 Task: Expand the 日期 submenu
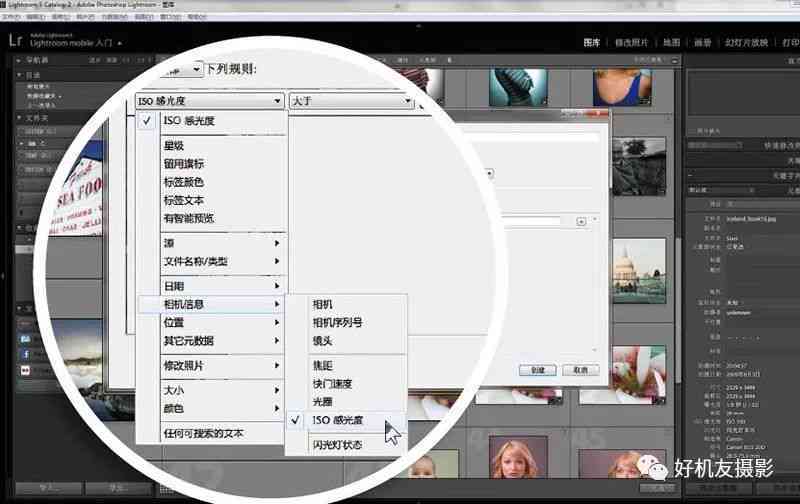(x=223, y=286)
